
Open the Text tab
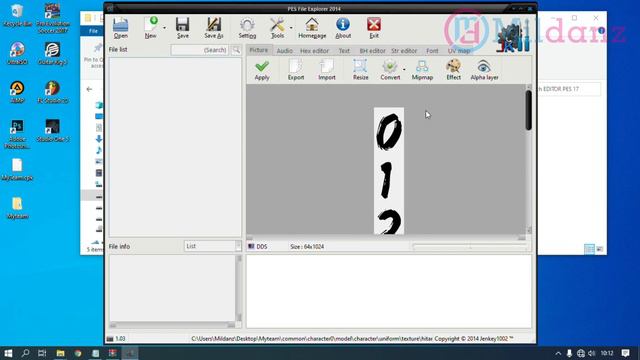(x=344, y=51)
